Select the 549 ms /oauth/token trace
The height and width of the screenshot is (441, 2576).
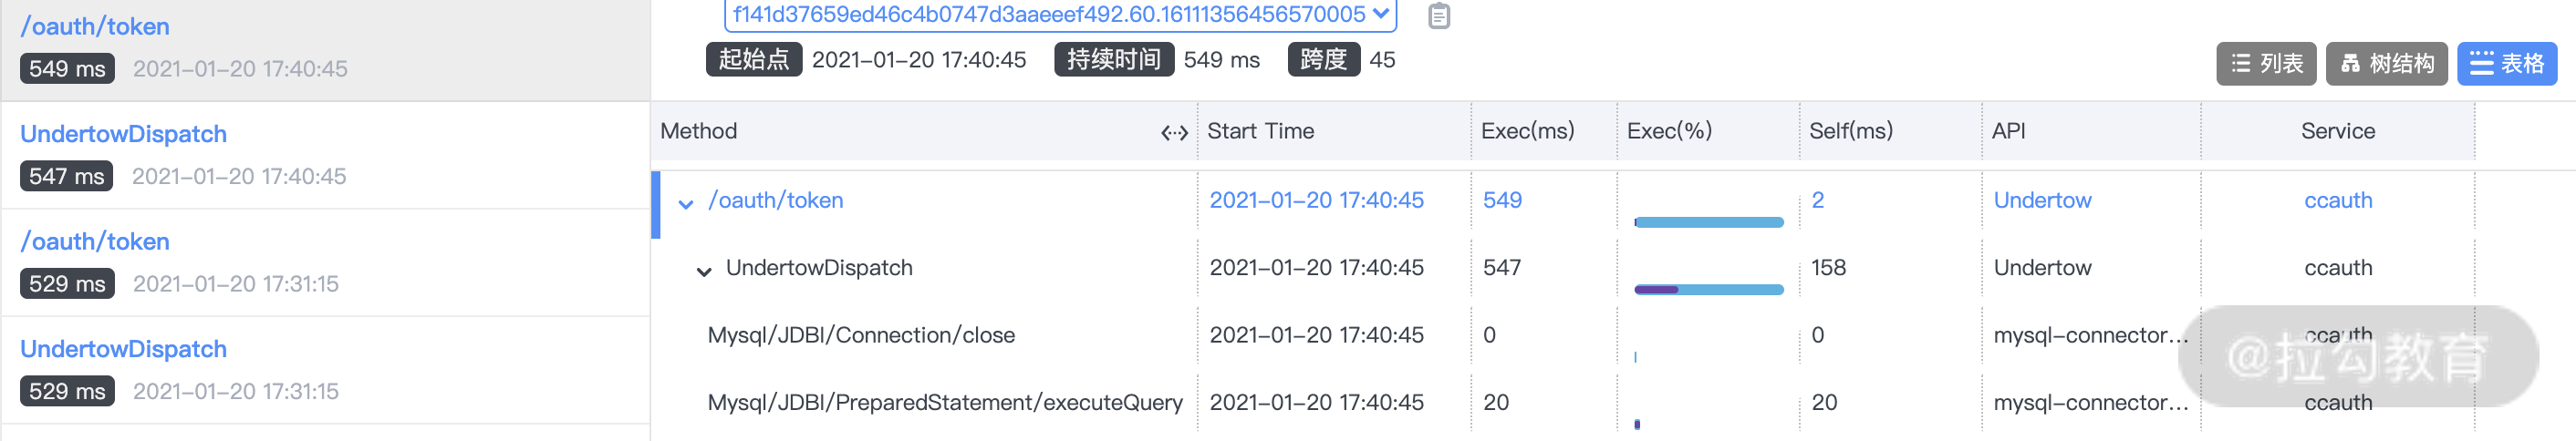[95, 27]
